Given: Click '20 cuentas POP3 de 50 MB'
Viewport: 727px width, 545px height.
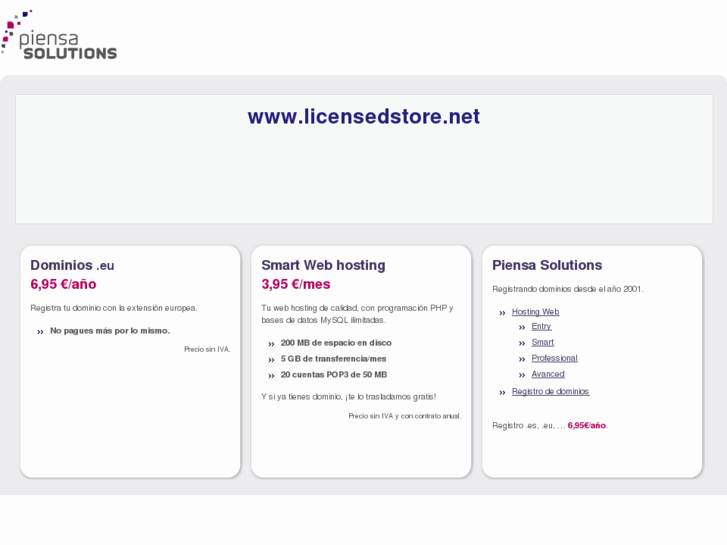Looking at the screenshot, I should (x=334, y=374).
